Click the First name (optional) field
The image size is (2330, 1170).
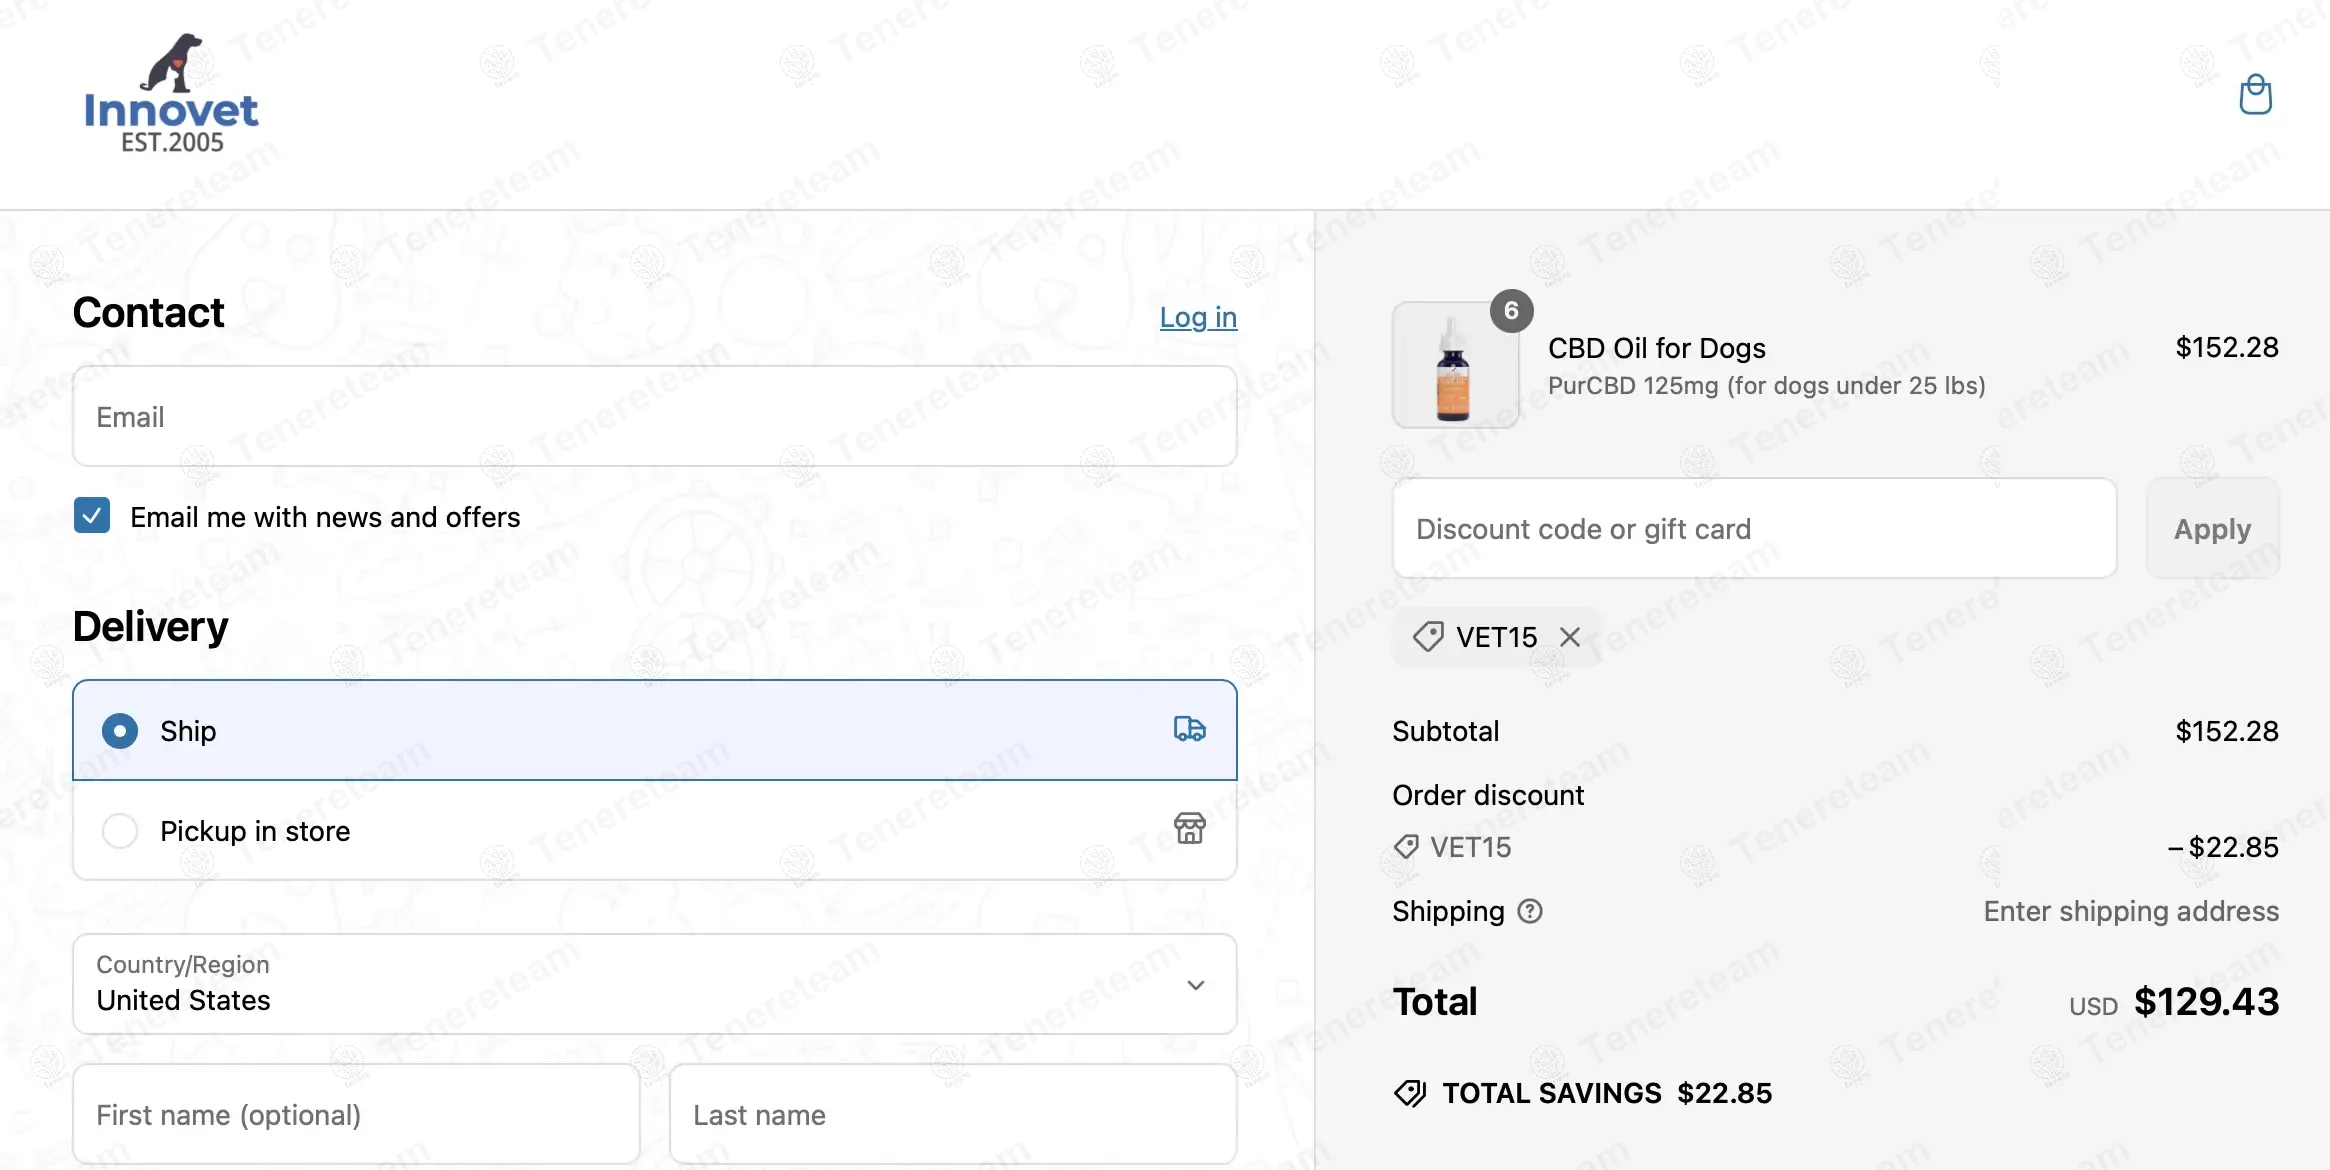(x=356, y=1114)
